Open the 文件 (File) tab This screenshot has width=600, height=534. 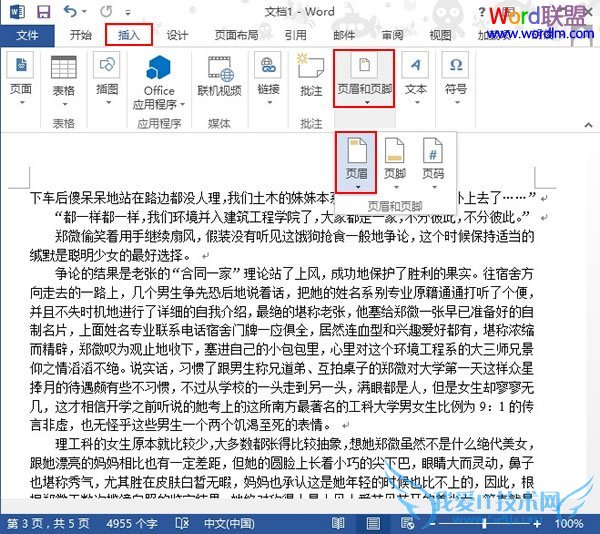tap(27, 36)
